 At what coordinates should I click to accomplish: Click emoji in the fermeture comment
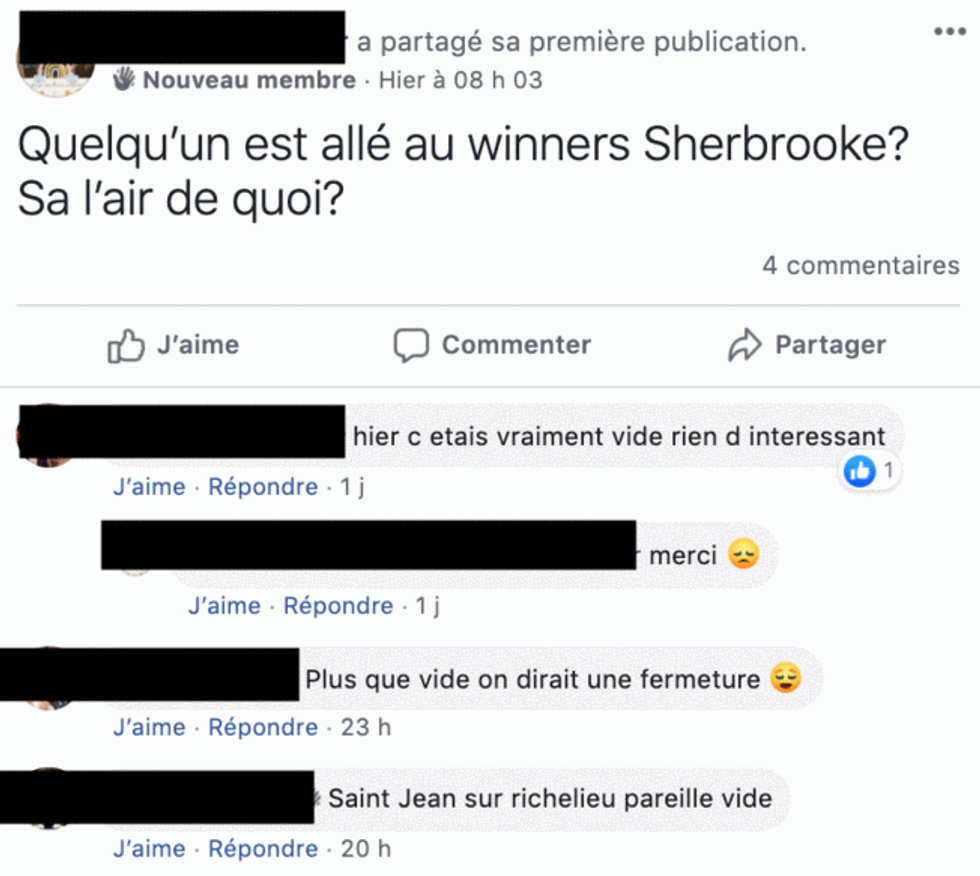[x=786, y=678]
